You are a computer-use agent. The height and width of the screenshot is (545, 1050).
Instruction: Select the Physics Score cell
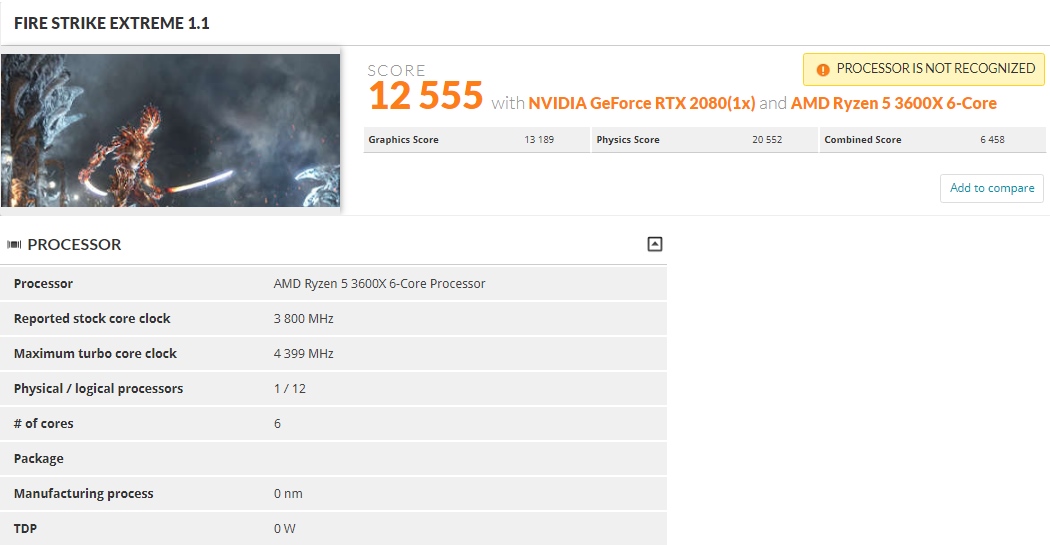point(704,140)
